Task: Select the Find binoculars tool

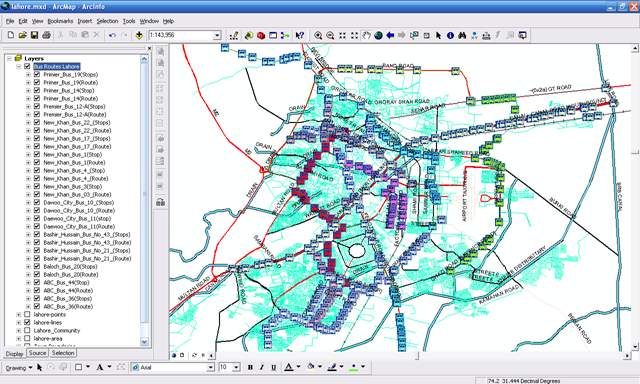Action: 462,36
